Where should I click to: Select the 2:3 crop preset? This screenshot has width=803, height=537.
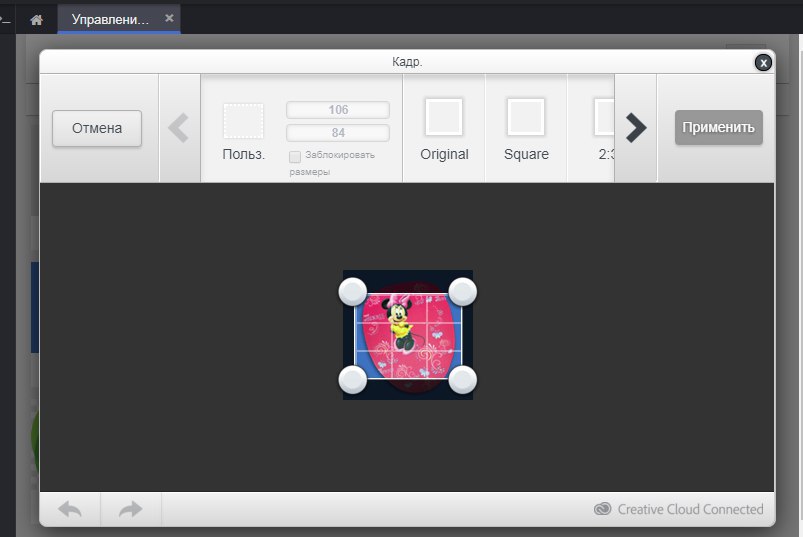point(604,129)
